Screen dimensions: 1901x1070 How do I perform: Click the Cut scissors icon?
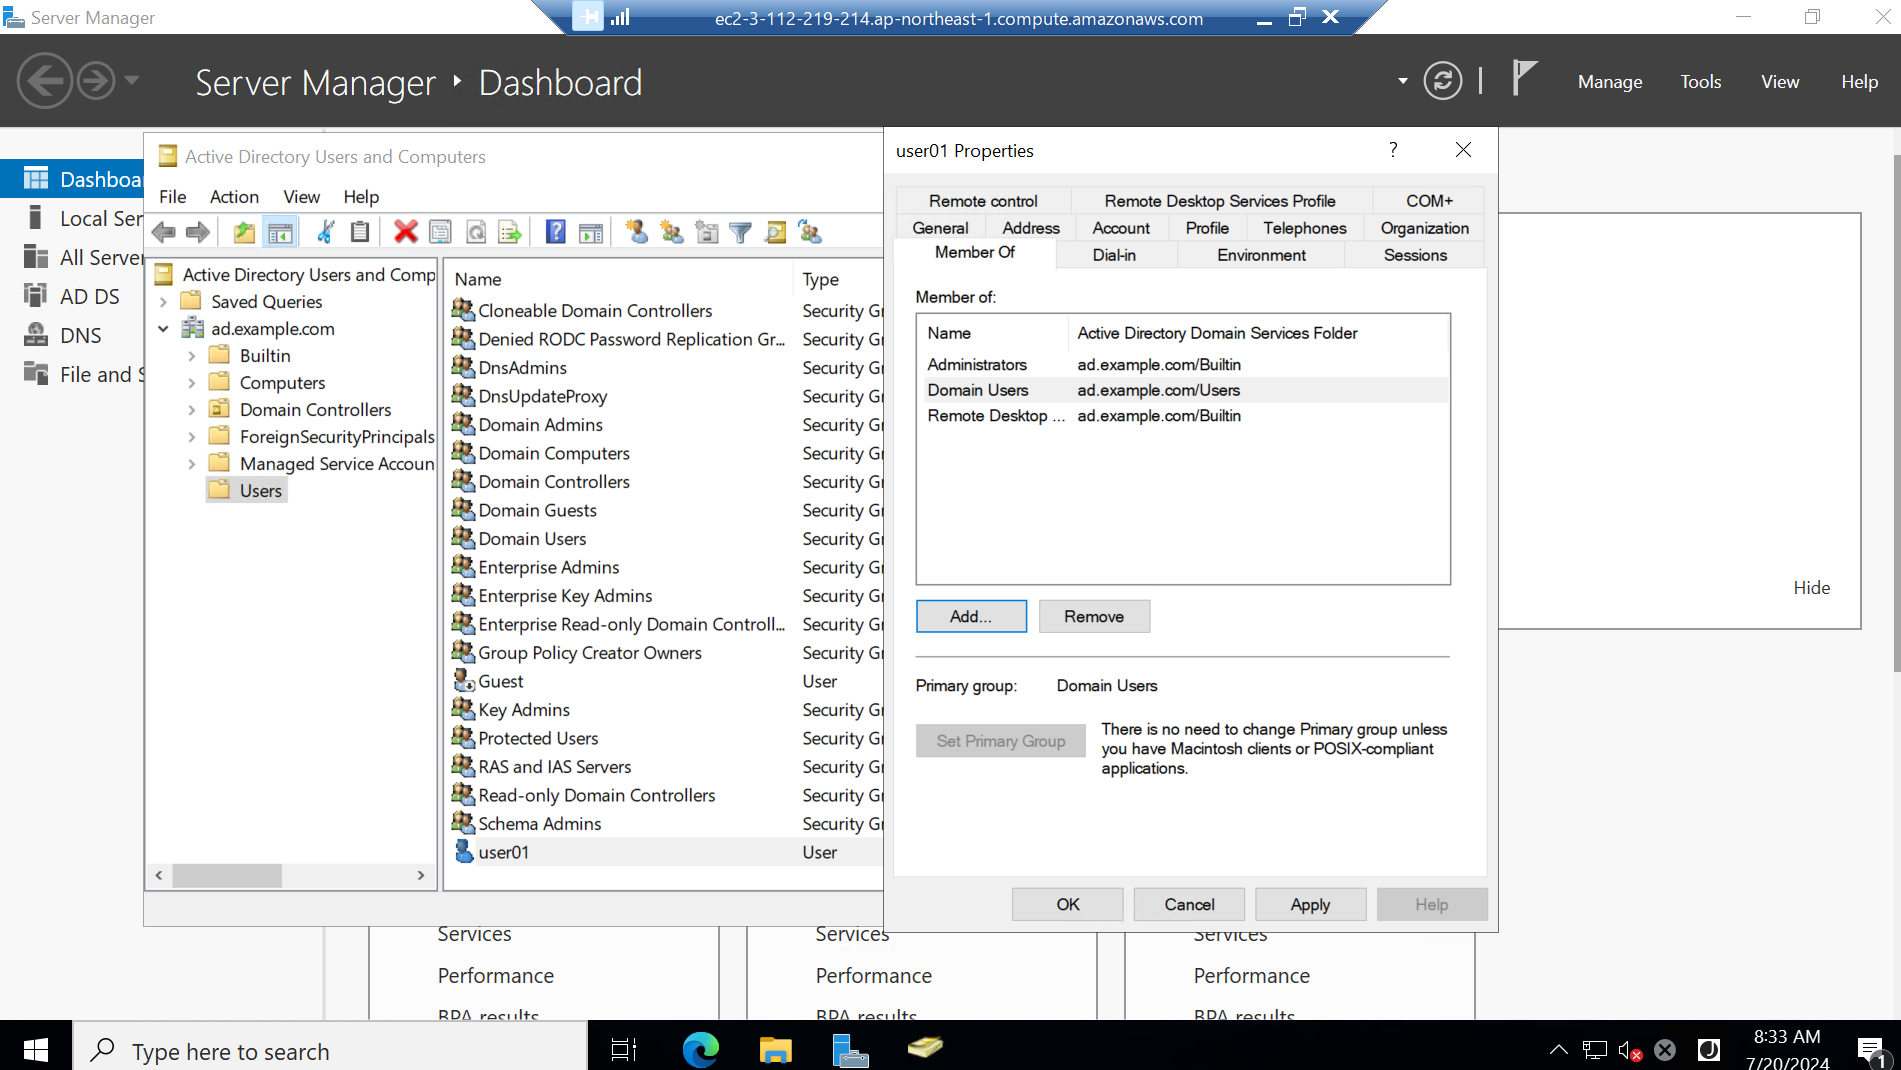click(x=325, y=233)
